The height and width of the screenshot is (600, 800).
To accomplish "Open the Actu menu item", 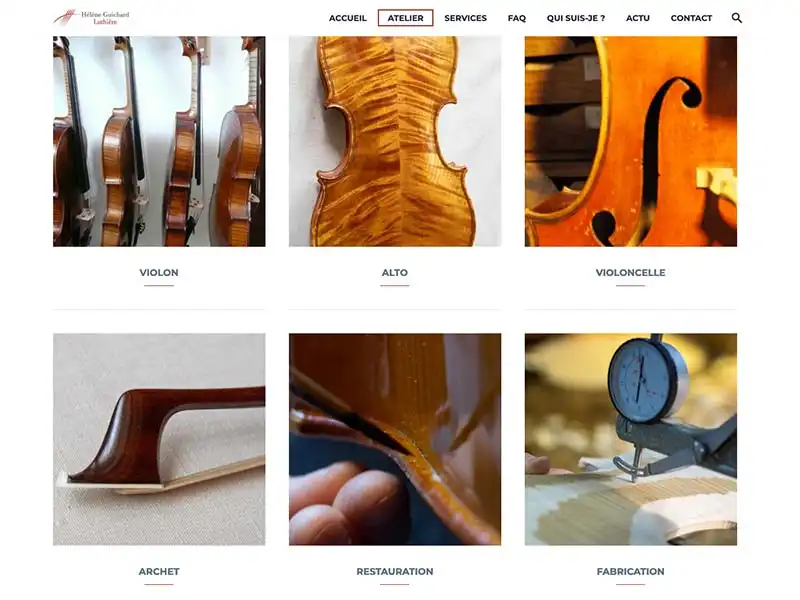I will coord(638,18).
